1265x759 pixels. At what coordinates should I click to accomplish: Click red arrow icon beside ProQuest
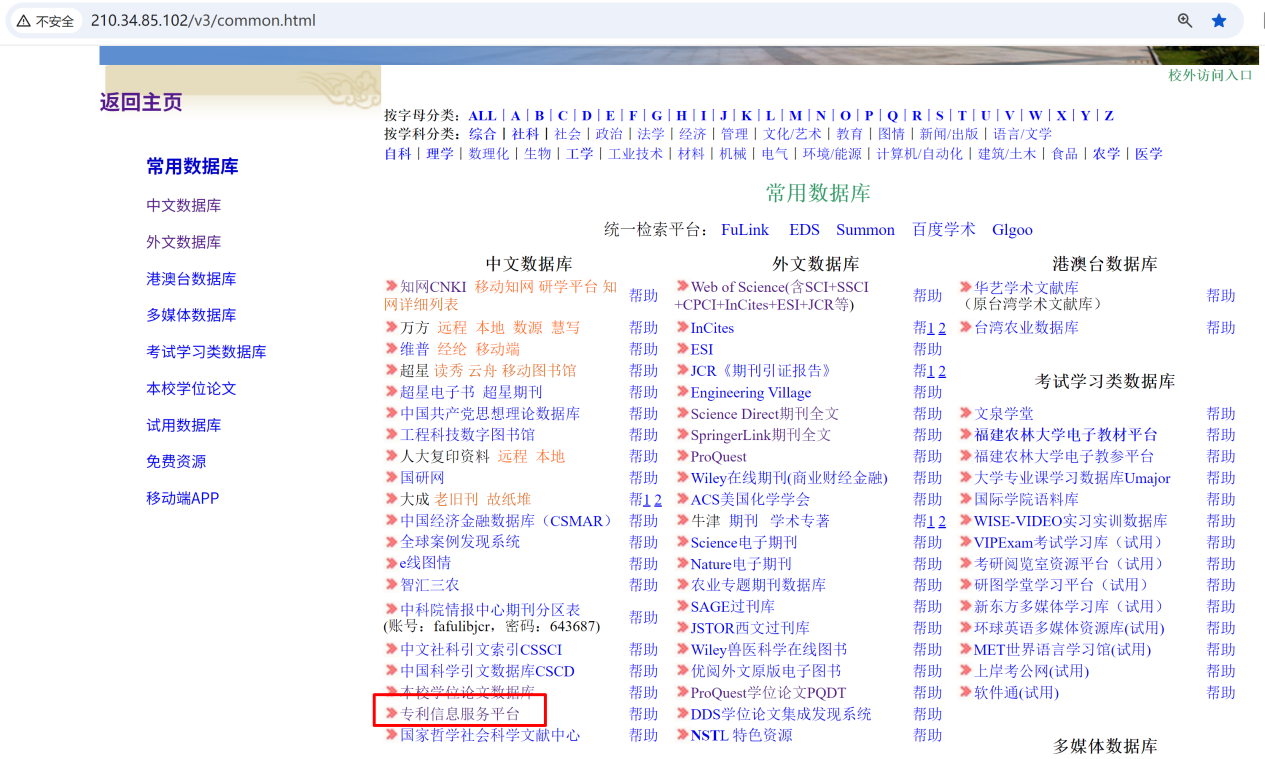pos(682,456)
